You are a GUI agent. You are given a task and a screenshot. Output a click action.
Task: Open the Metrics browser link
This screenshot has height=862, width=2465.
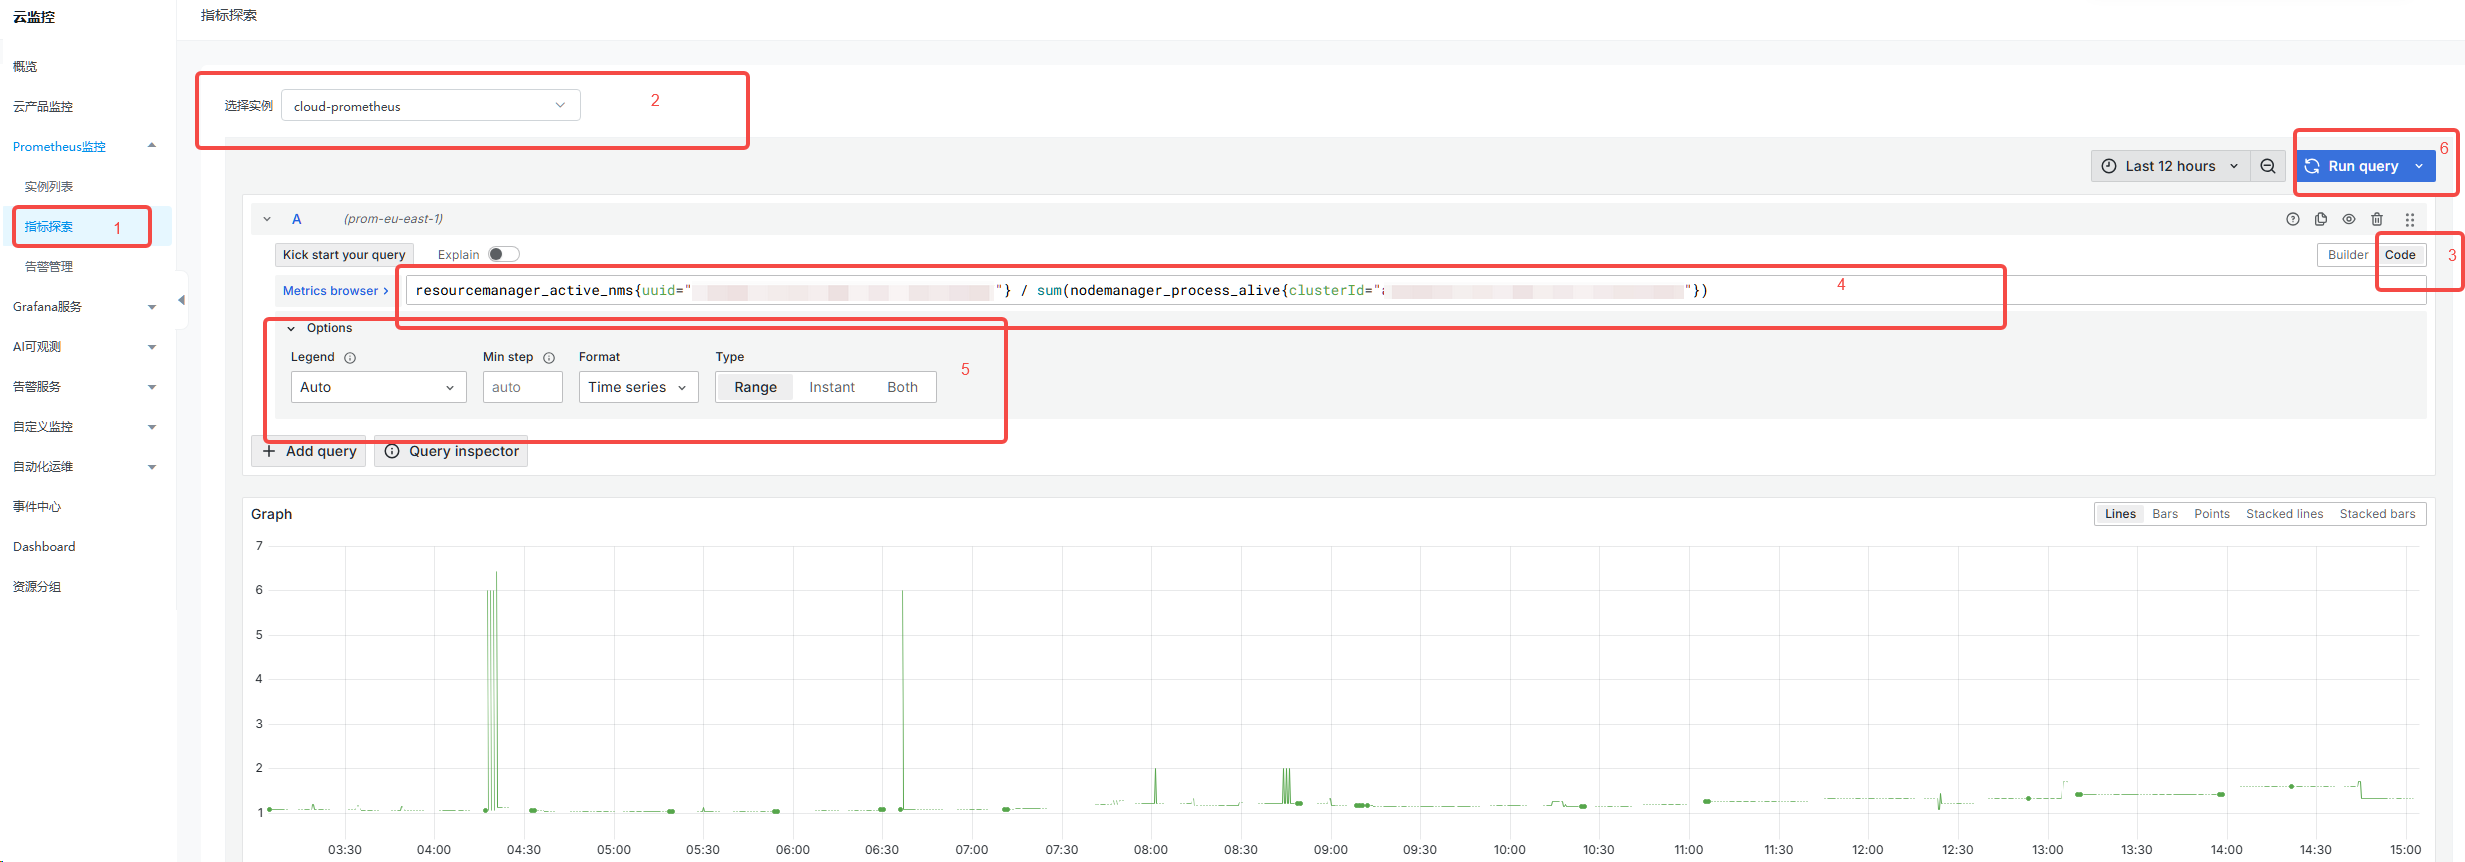[335, 291]
